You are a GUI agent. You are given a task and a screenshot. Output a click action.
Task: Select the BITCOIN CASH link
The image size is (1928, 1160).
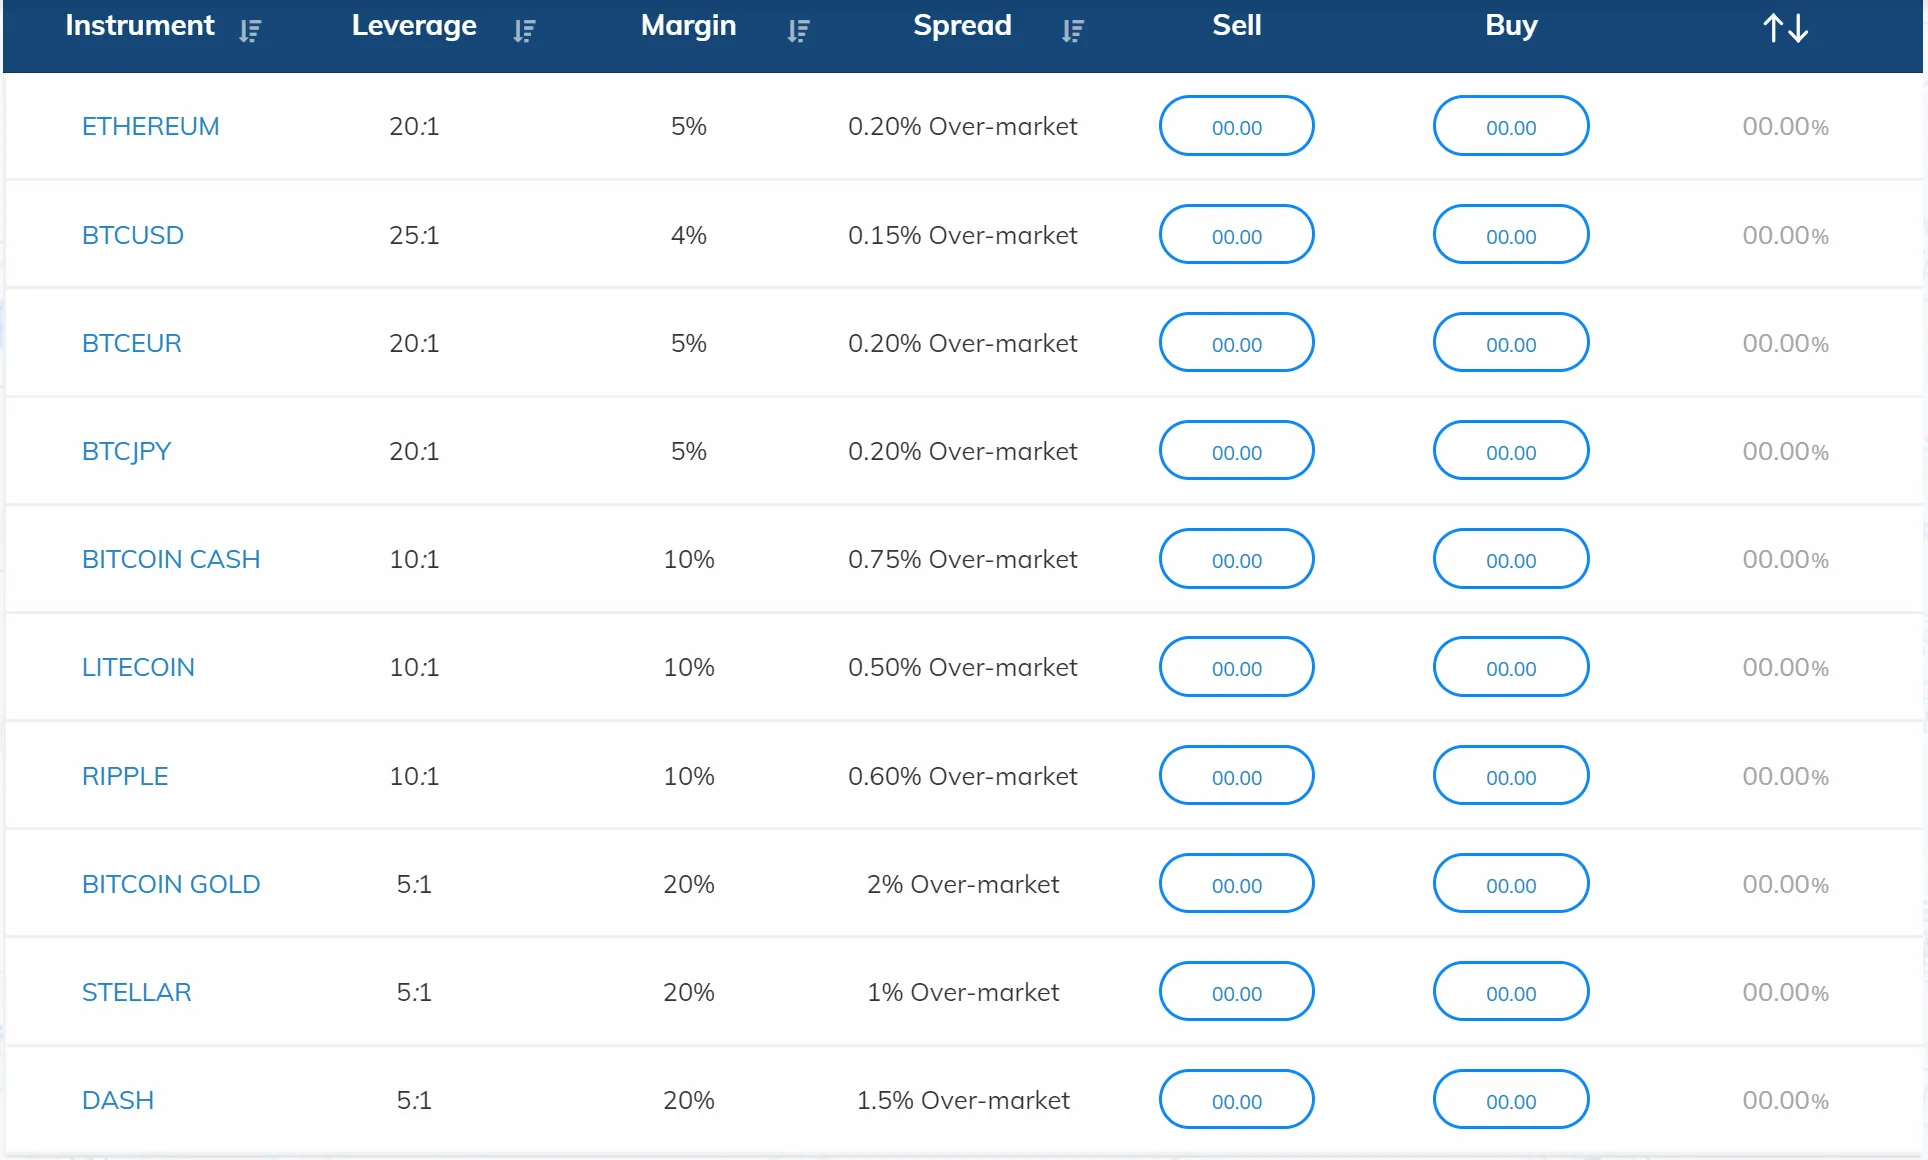pyautogui.click(x=171, y=559)
